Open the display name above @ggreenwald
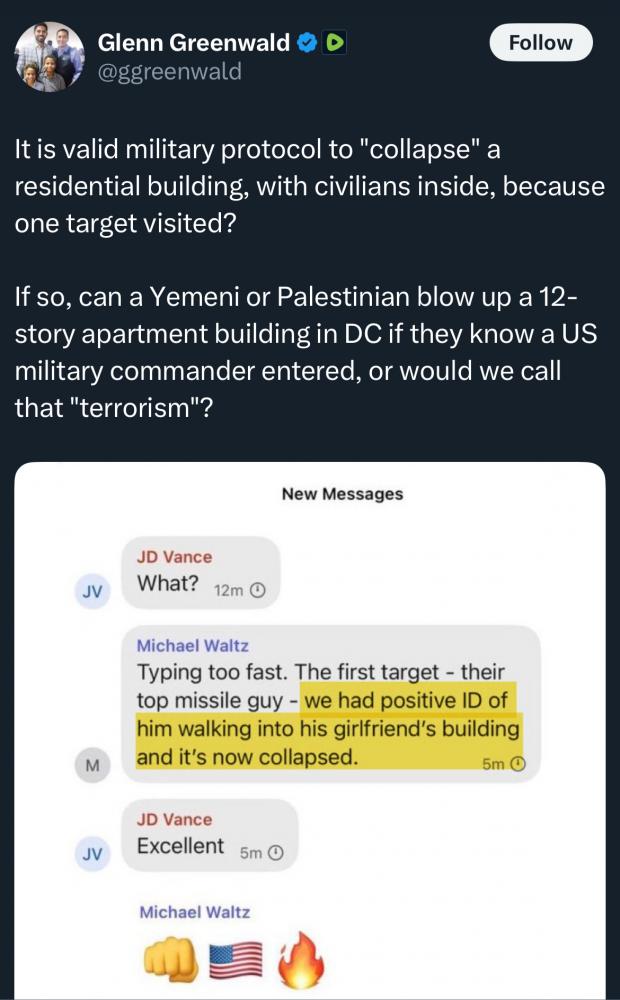This screenshot has width=620, height=1000. (193, 43)
